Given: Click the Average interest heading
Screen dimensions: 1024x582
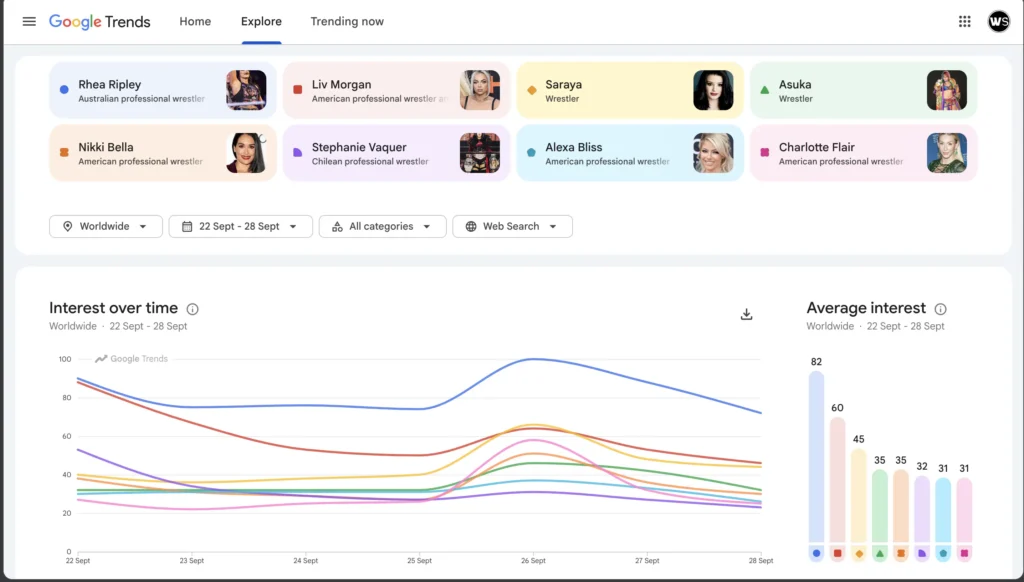Looking at the screenshot, I should pos(866,308).
